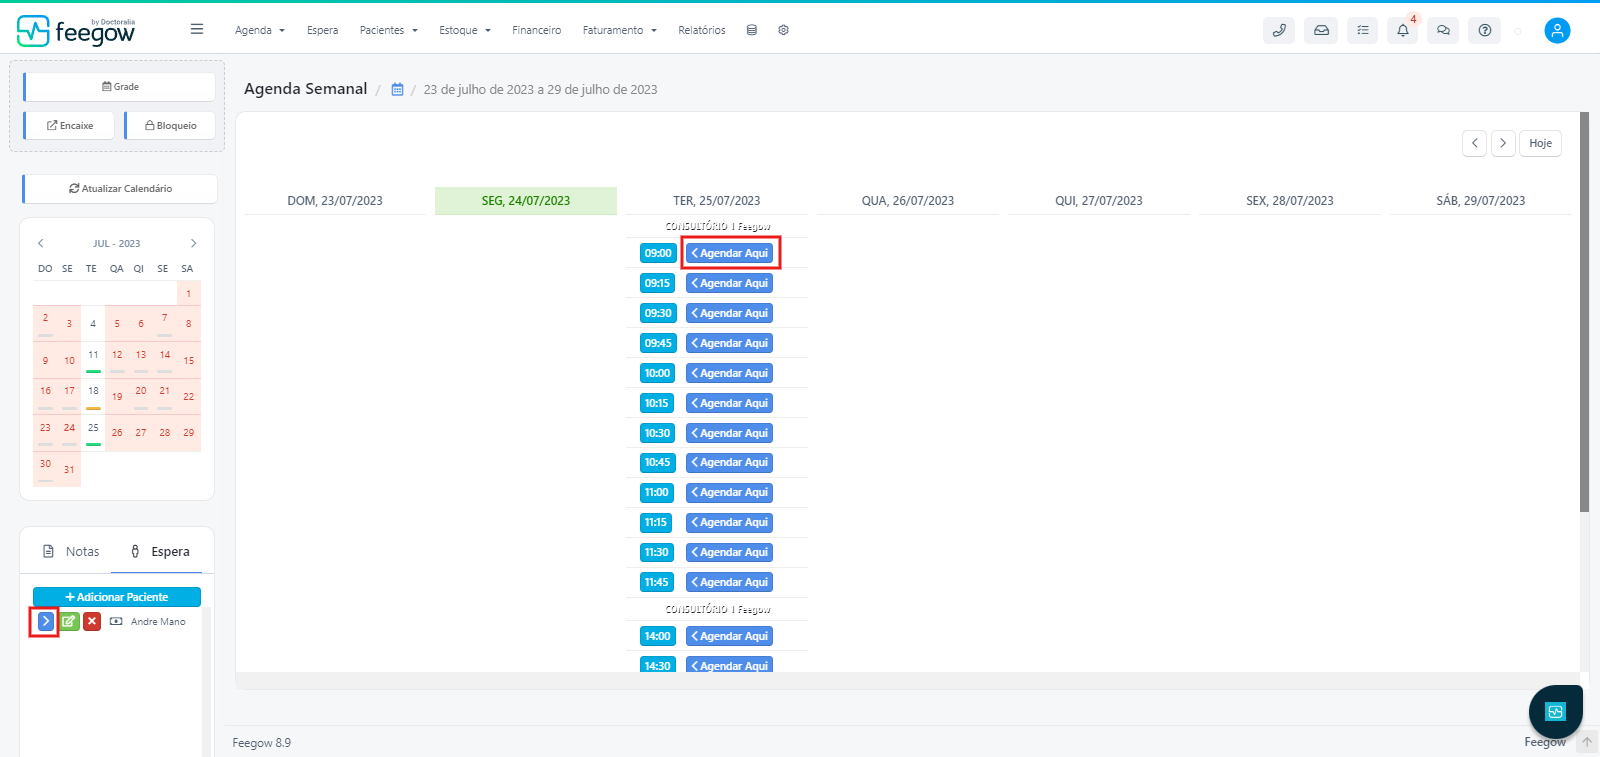Click the 11:45 time label
The image size is (1600, 757).
[x=657, y=582]
